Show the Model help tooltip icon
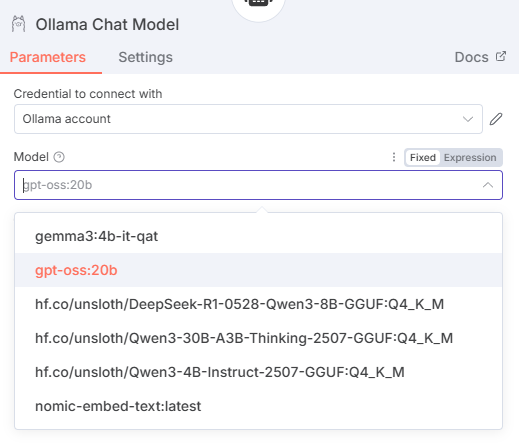The width and height of the screenshot is (519, 445). (59, 157)
